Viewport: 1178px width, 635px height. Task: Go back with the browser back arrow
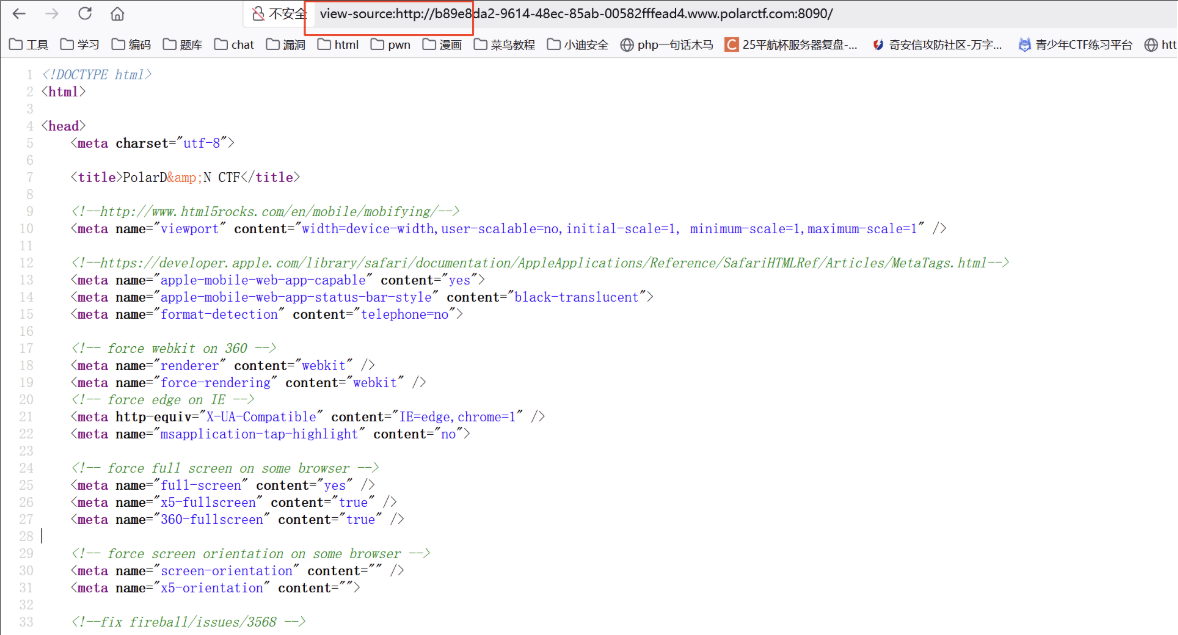20,14
